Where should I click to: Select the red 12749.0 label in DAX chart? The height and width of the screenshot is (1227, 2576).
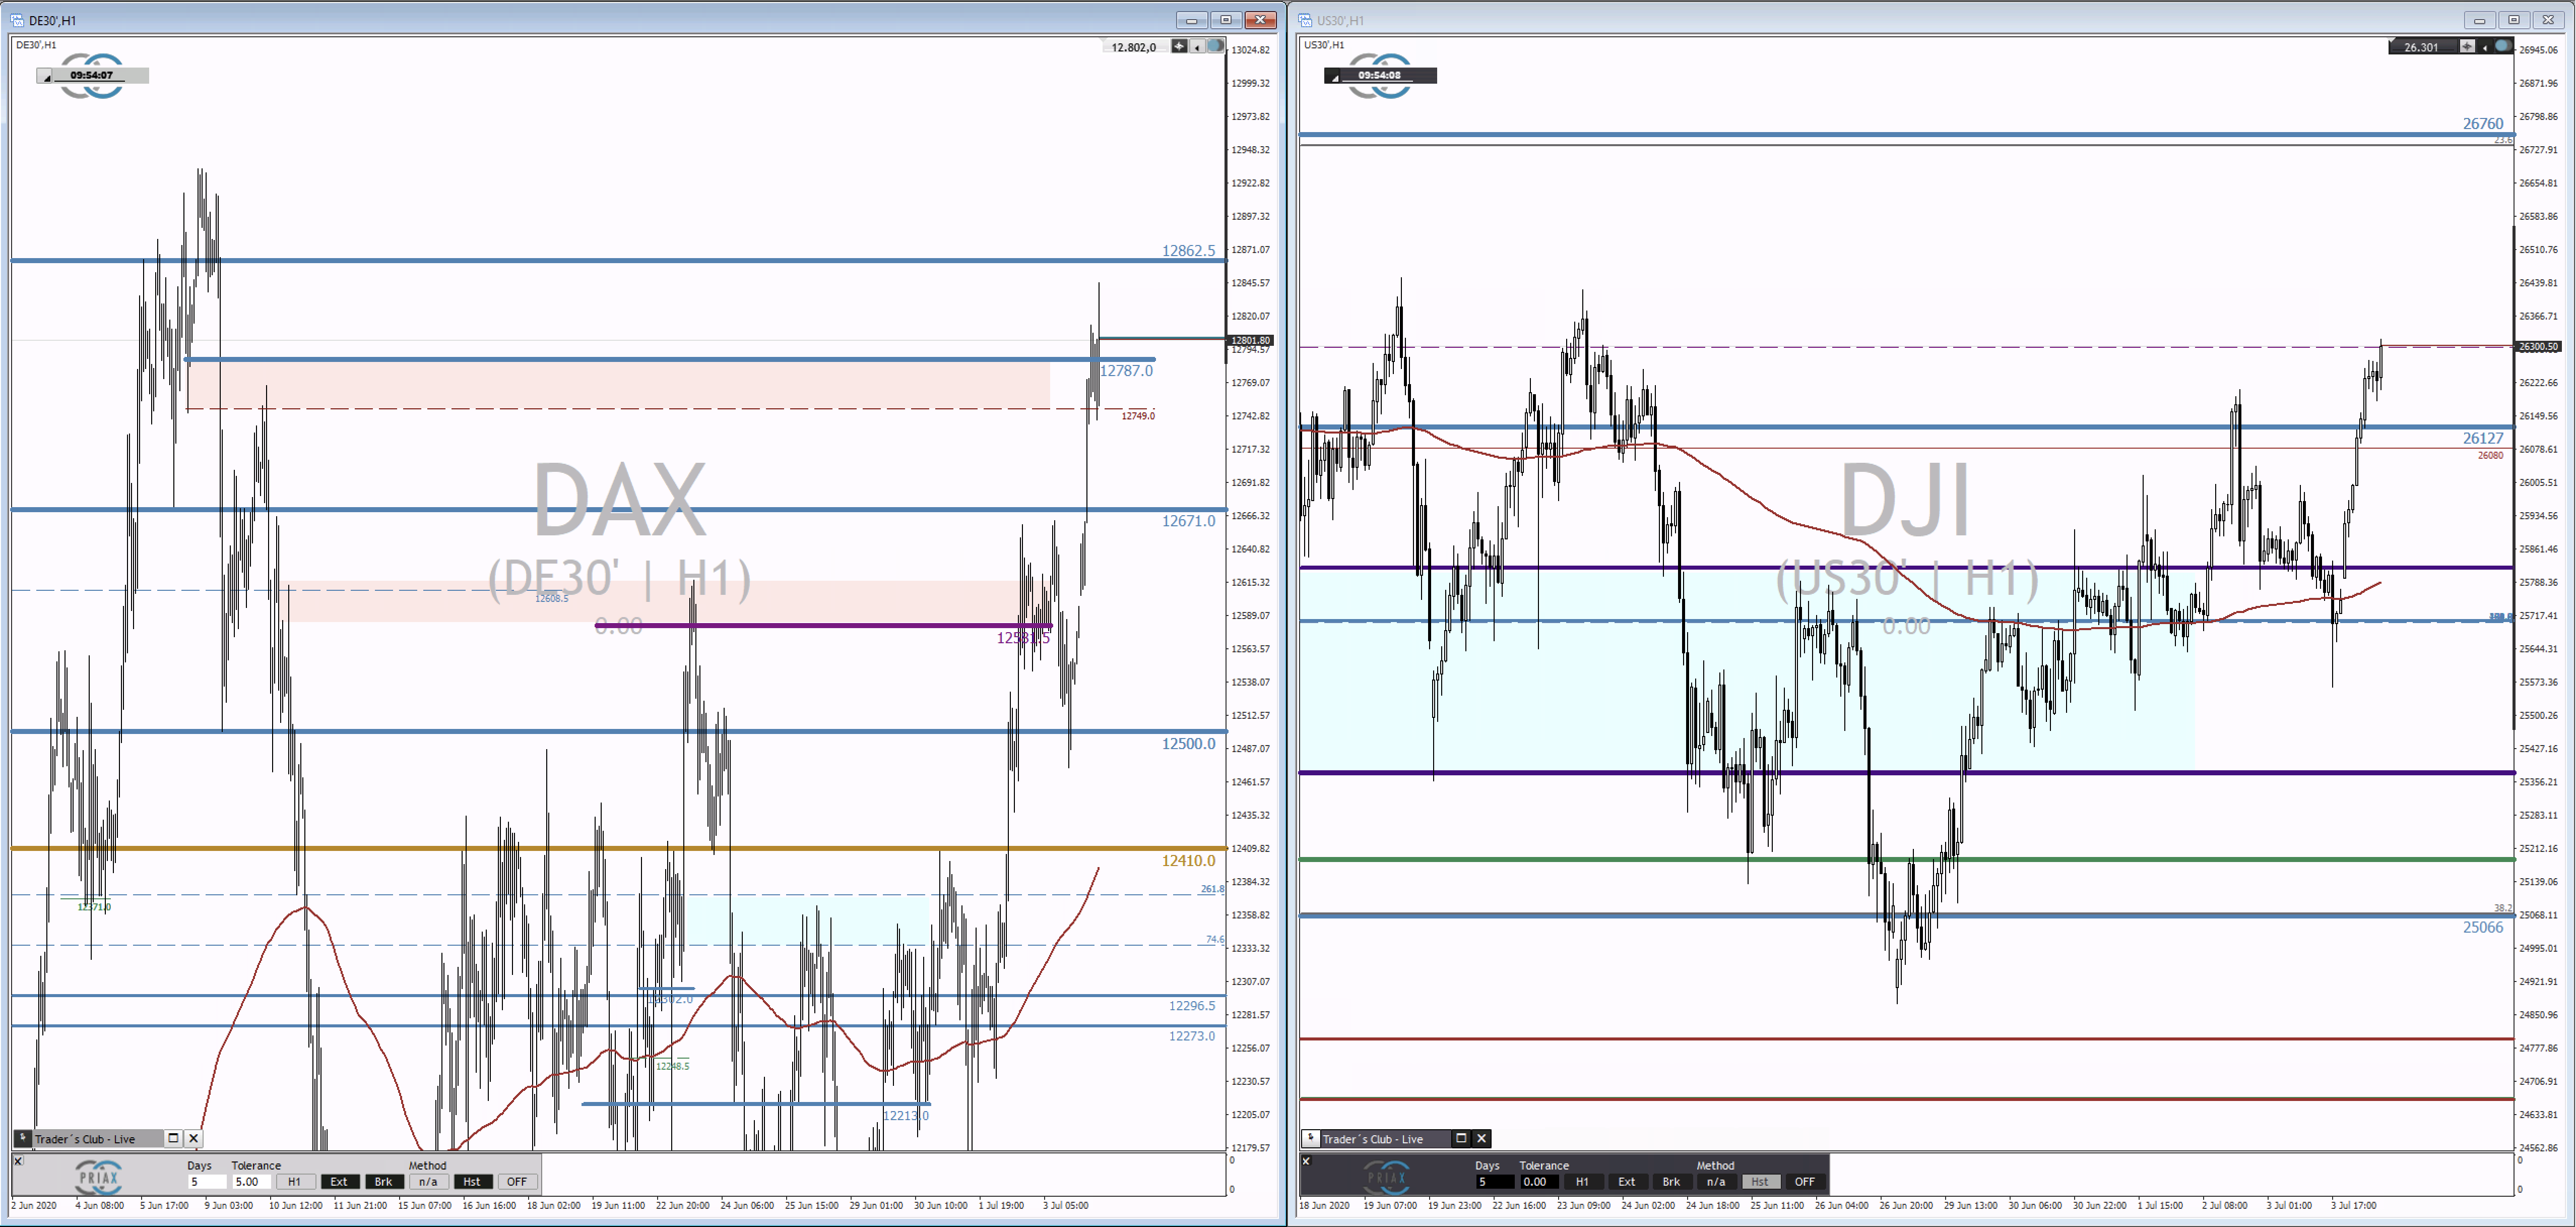coord(1138,416)
